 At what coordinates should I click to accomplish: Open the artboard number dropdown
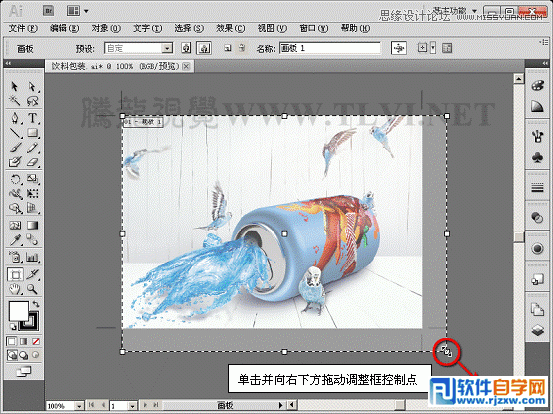point(132,406)
